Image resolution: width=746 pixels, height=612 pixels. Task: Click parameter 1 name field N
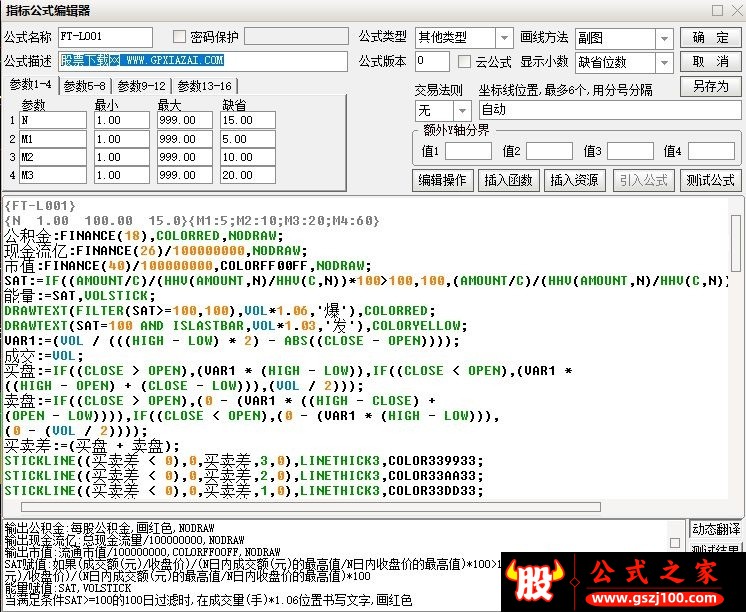click(x=53, y=120)
